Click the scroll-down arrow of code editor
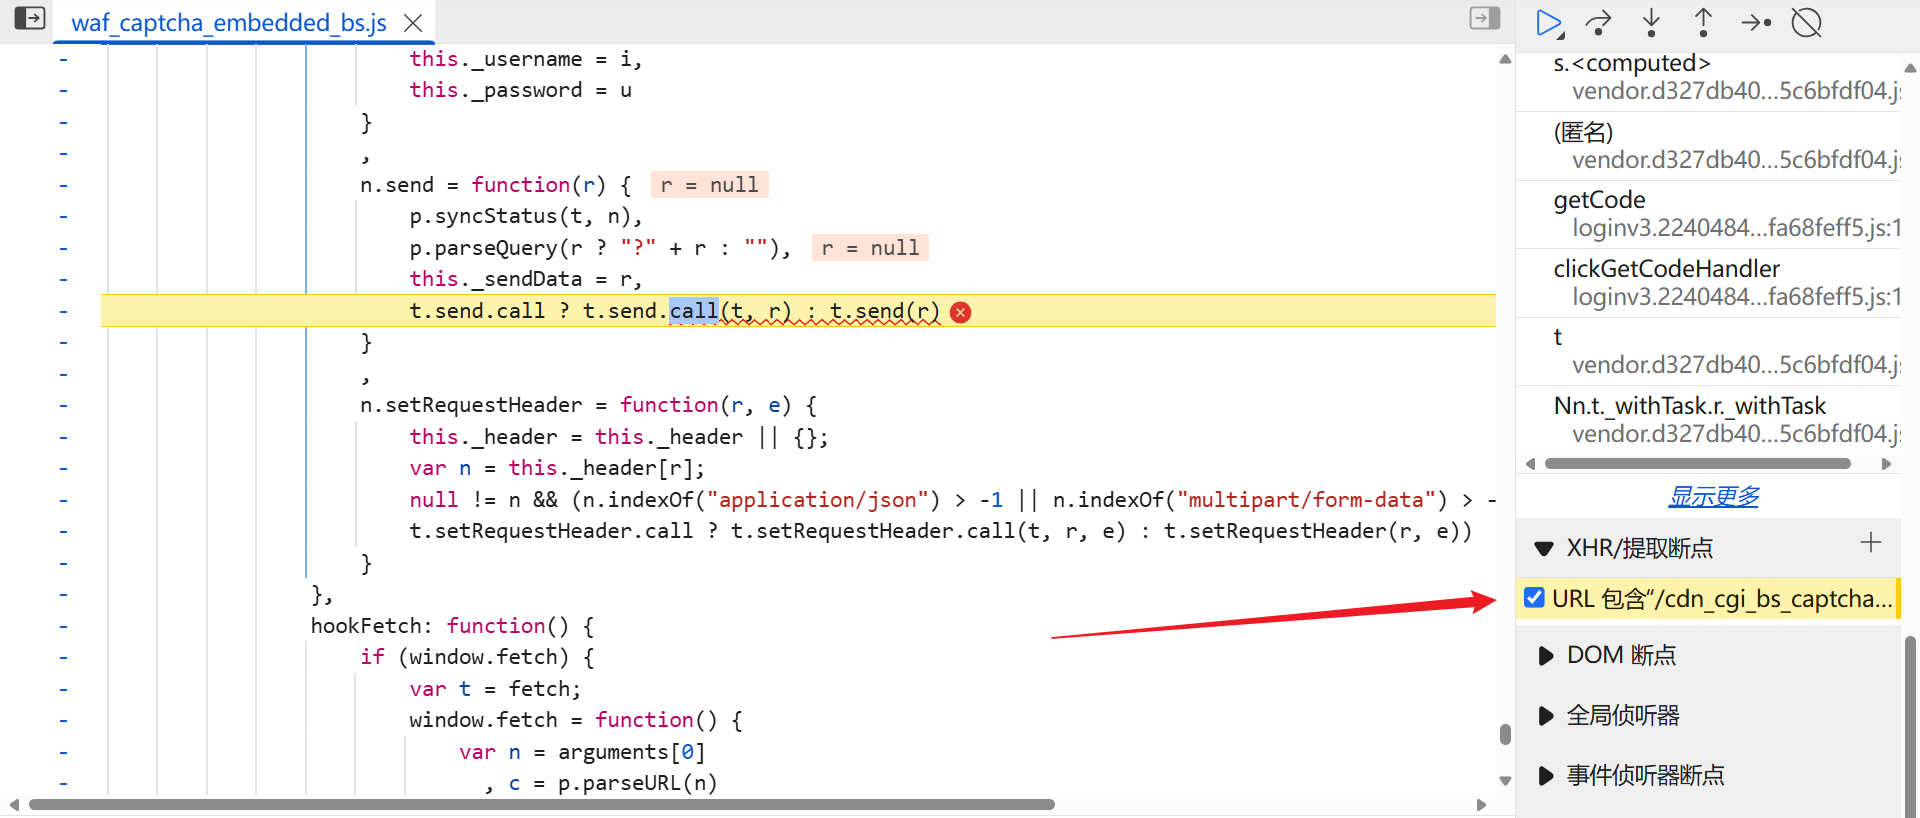 click(x=1505, y=780)
